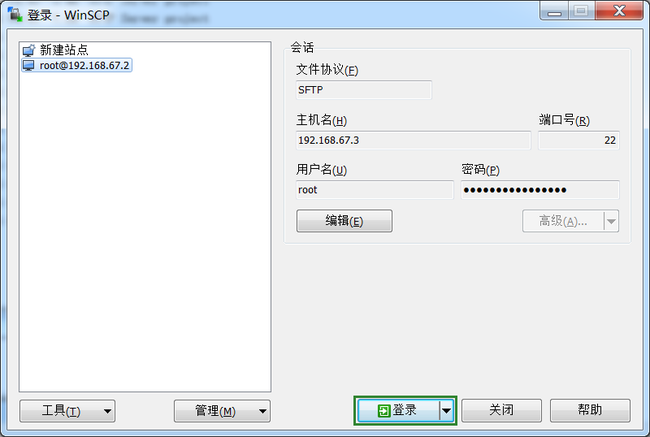Click the masked 密码 password field
The width and height of the screenshot is (650, 437).
[x=540, y=190]
